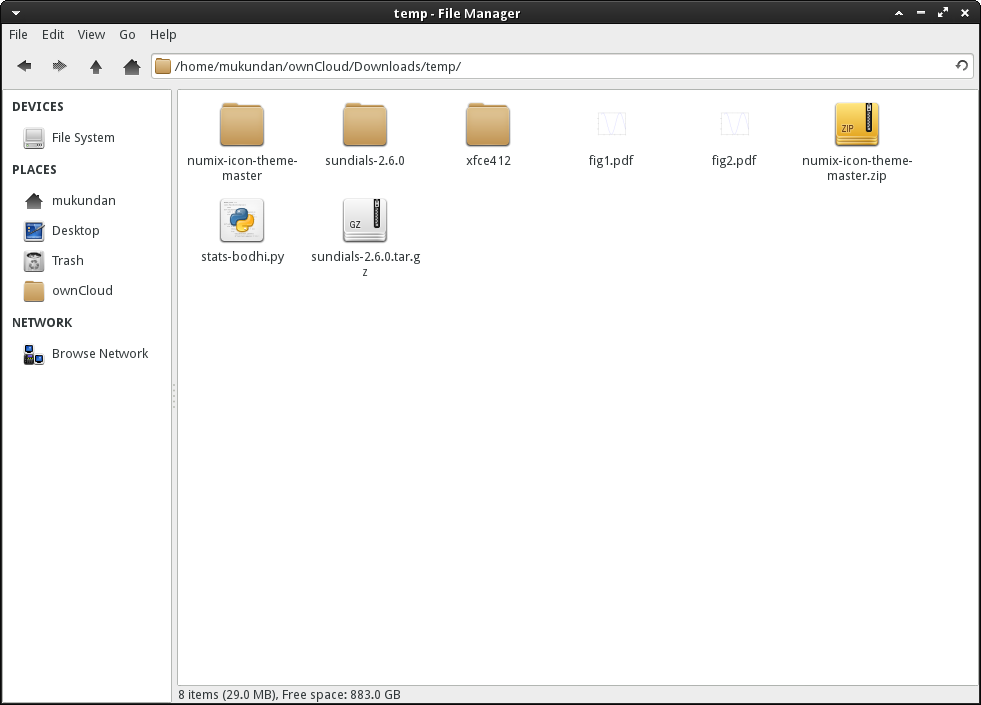Open the View menu
981x705 pixels.
click(x=91, y=34)
